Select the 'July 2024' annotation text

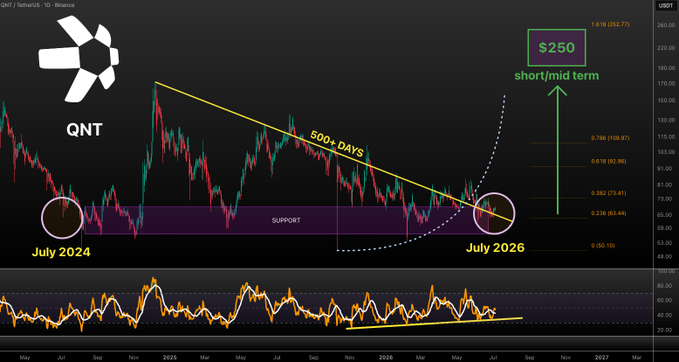tap(61, 252)
